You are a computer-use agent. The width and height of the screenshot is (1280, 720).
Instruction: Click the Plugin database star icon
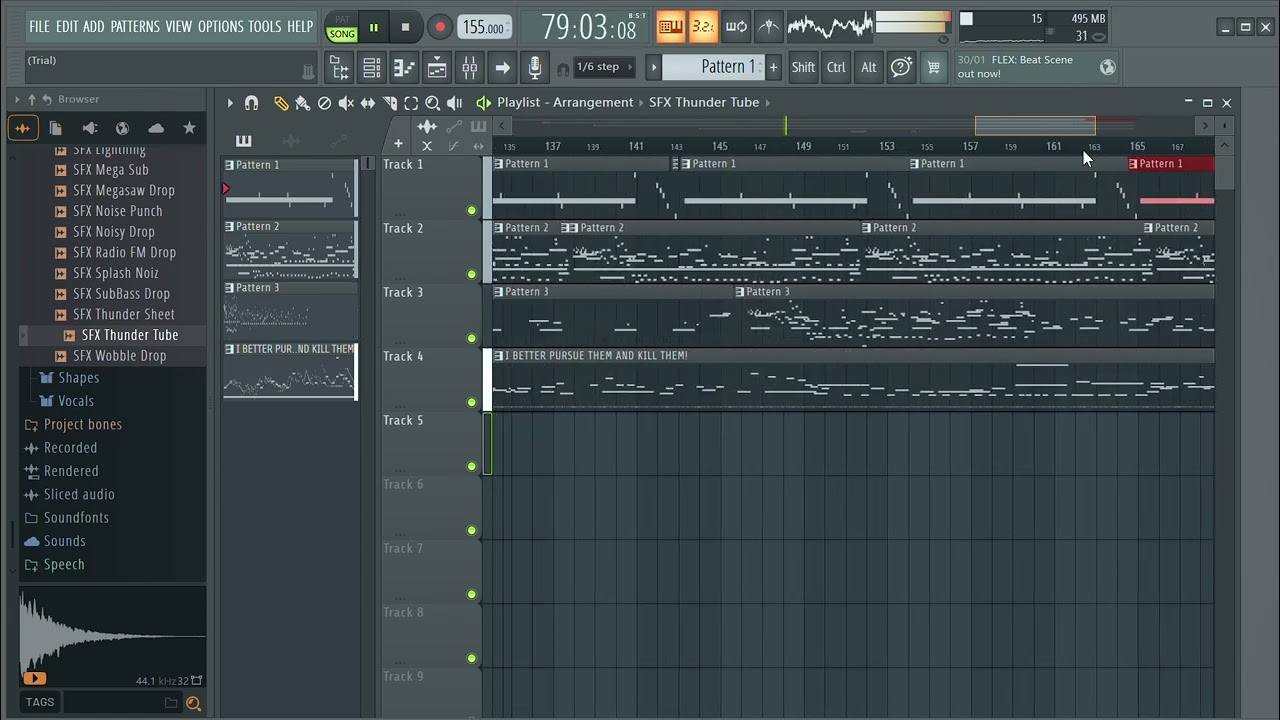click(x=189, y=128)
